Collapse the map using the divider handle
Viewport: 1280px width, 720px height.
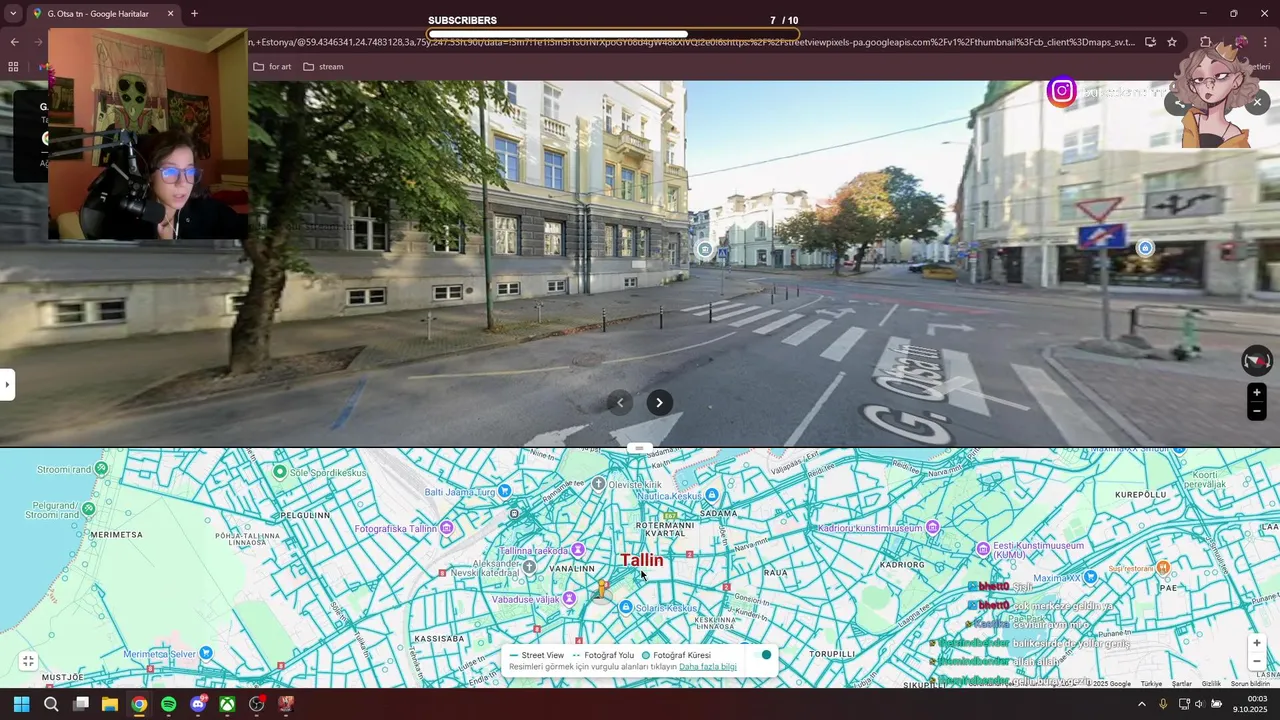[640, 448]
